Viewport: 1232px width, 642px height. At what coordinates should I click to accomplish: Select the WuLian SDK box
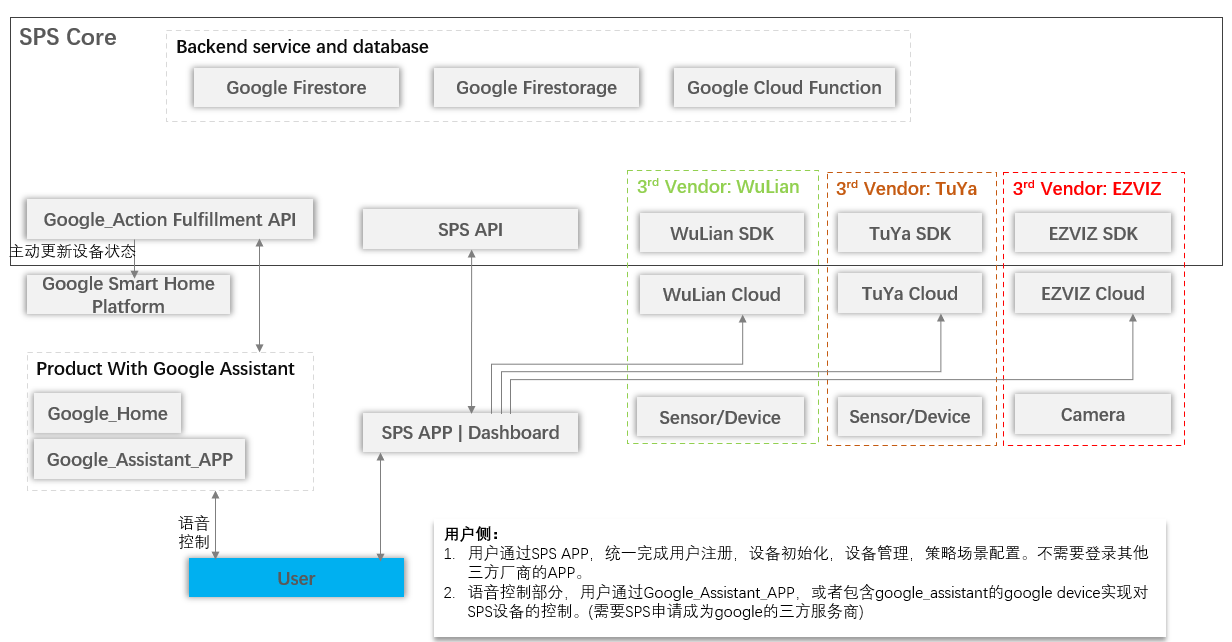[x=722, y=234]
